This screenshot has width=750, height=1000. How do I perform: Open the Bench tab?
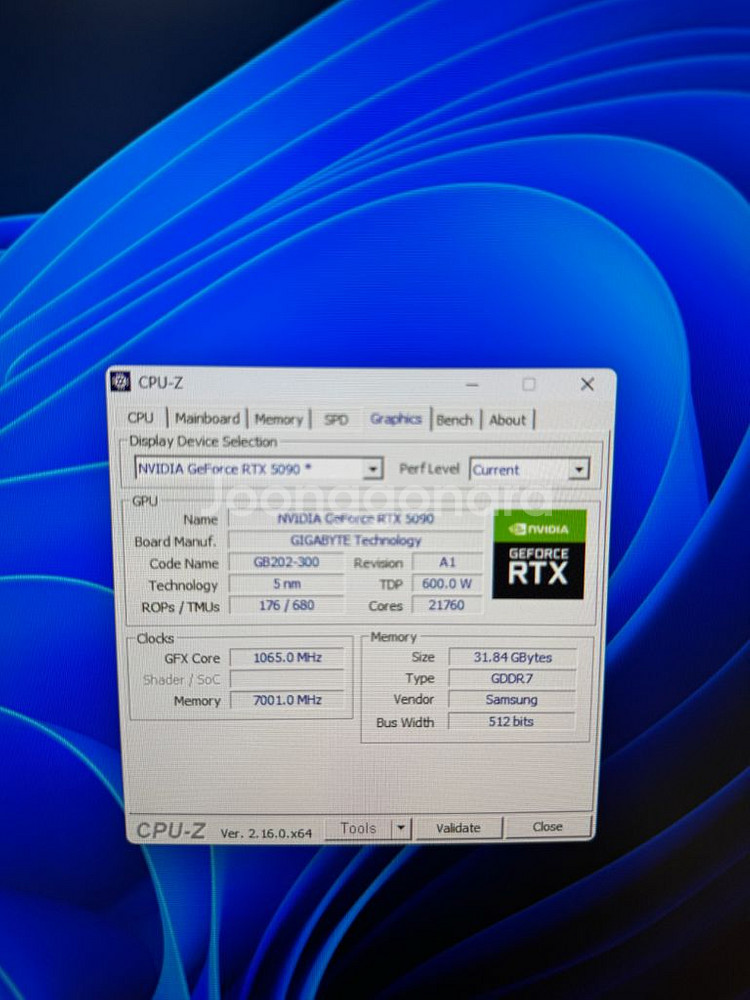pyautogui.click(x=454, y=420)
